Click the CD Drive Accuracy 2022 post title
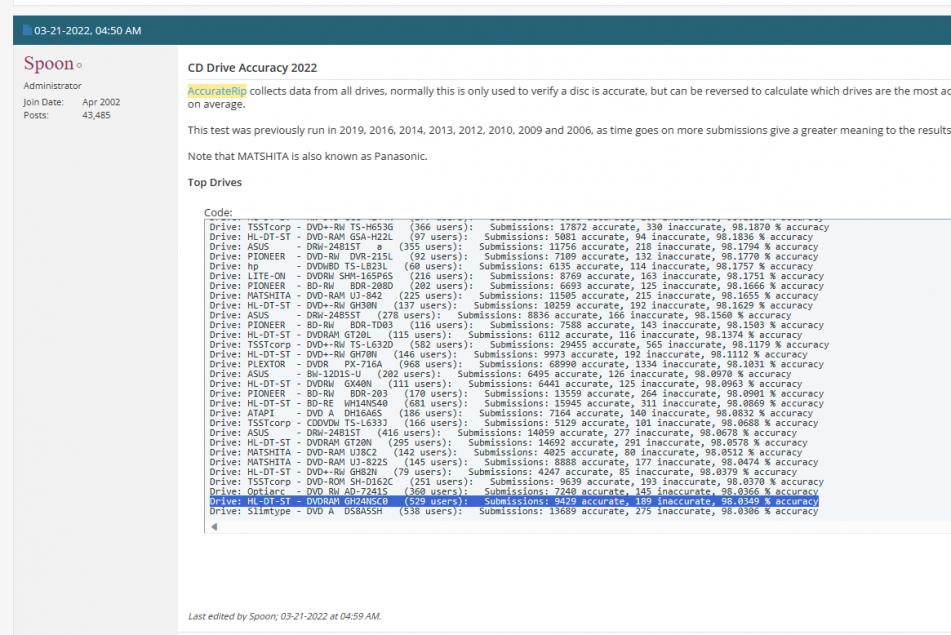 click(252, 68)
